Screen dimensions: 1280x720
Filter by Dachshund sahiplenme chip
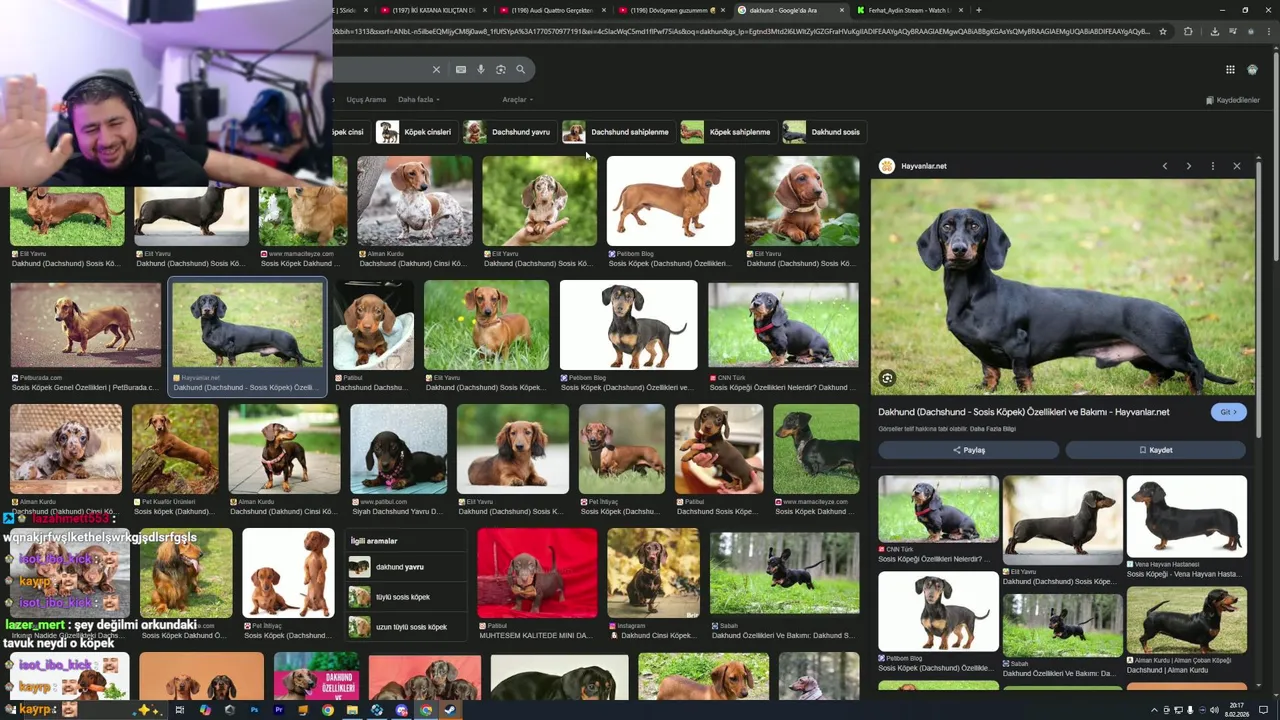617,132
